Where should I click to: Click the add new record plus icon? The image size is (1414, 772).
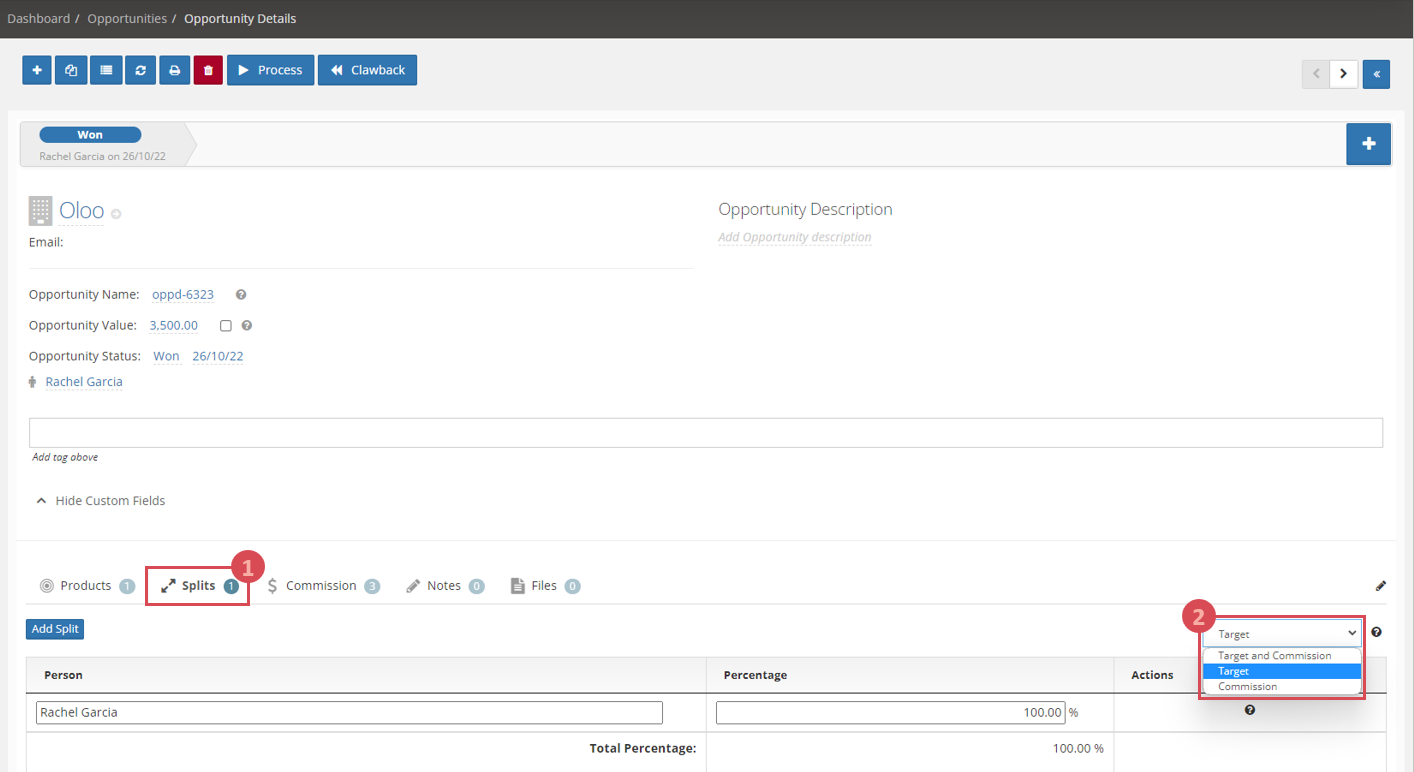click(37, 70)
